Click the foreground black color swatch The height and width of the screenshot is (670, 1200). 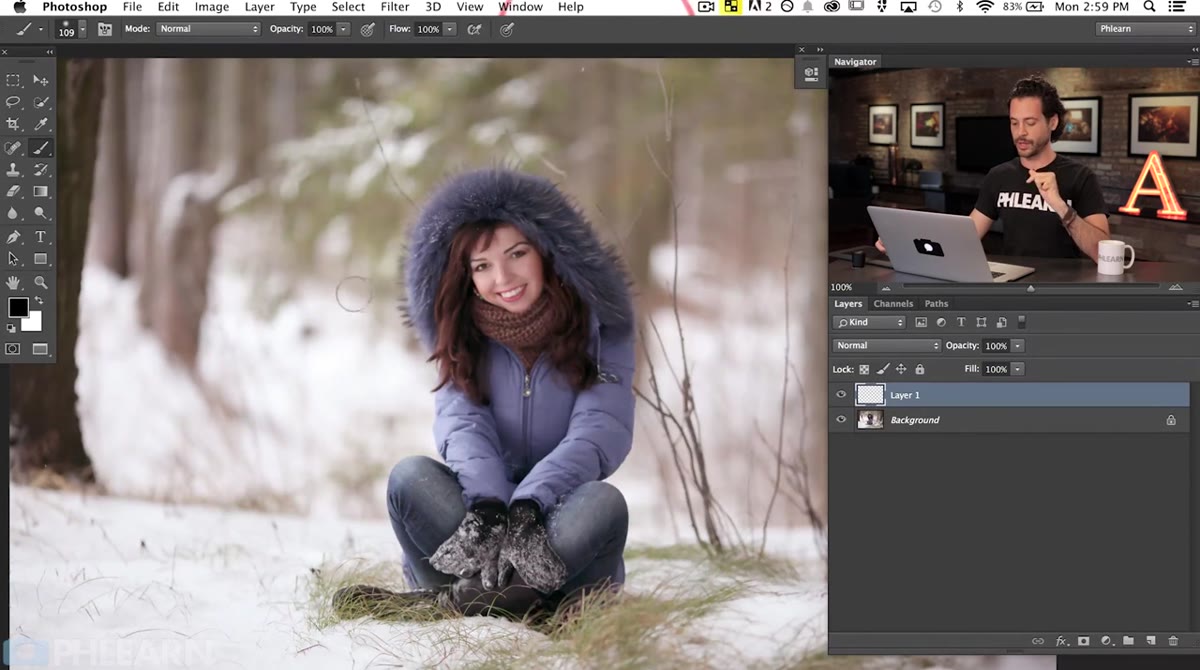coord(18,308)
